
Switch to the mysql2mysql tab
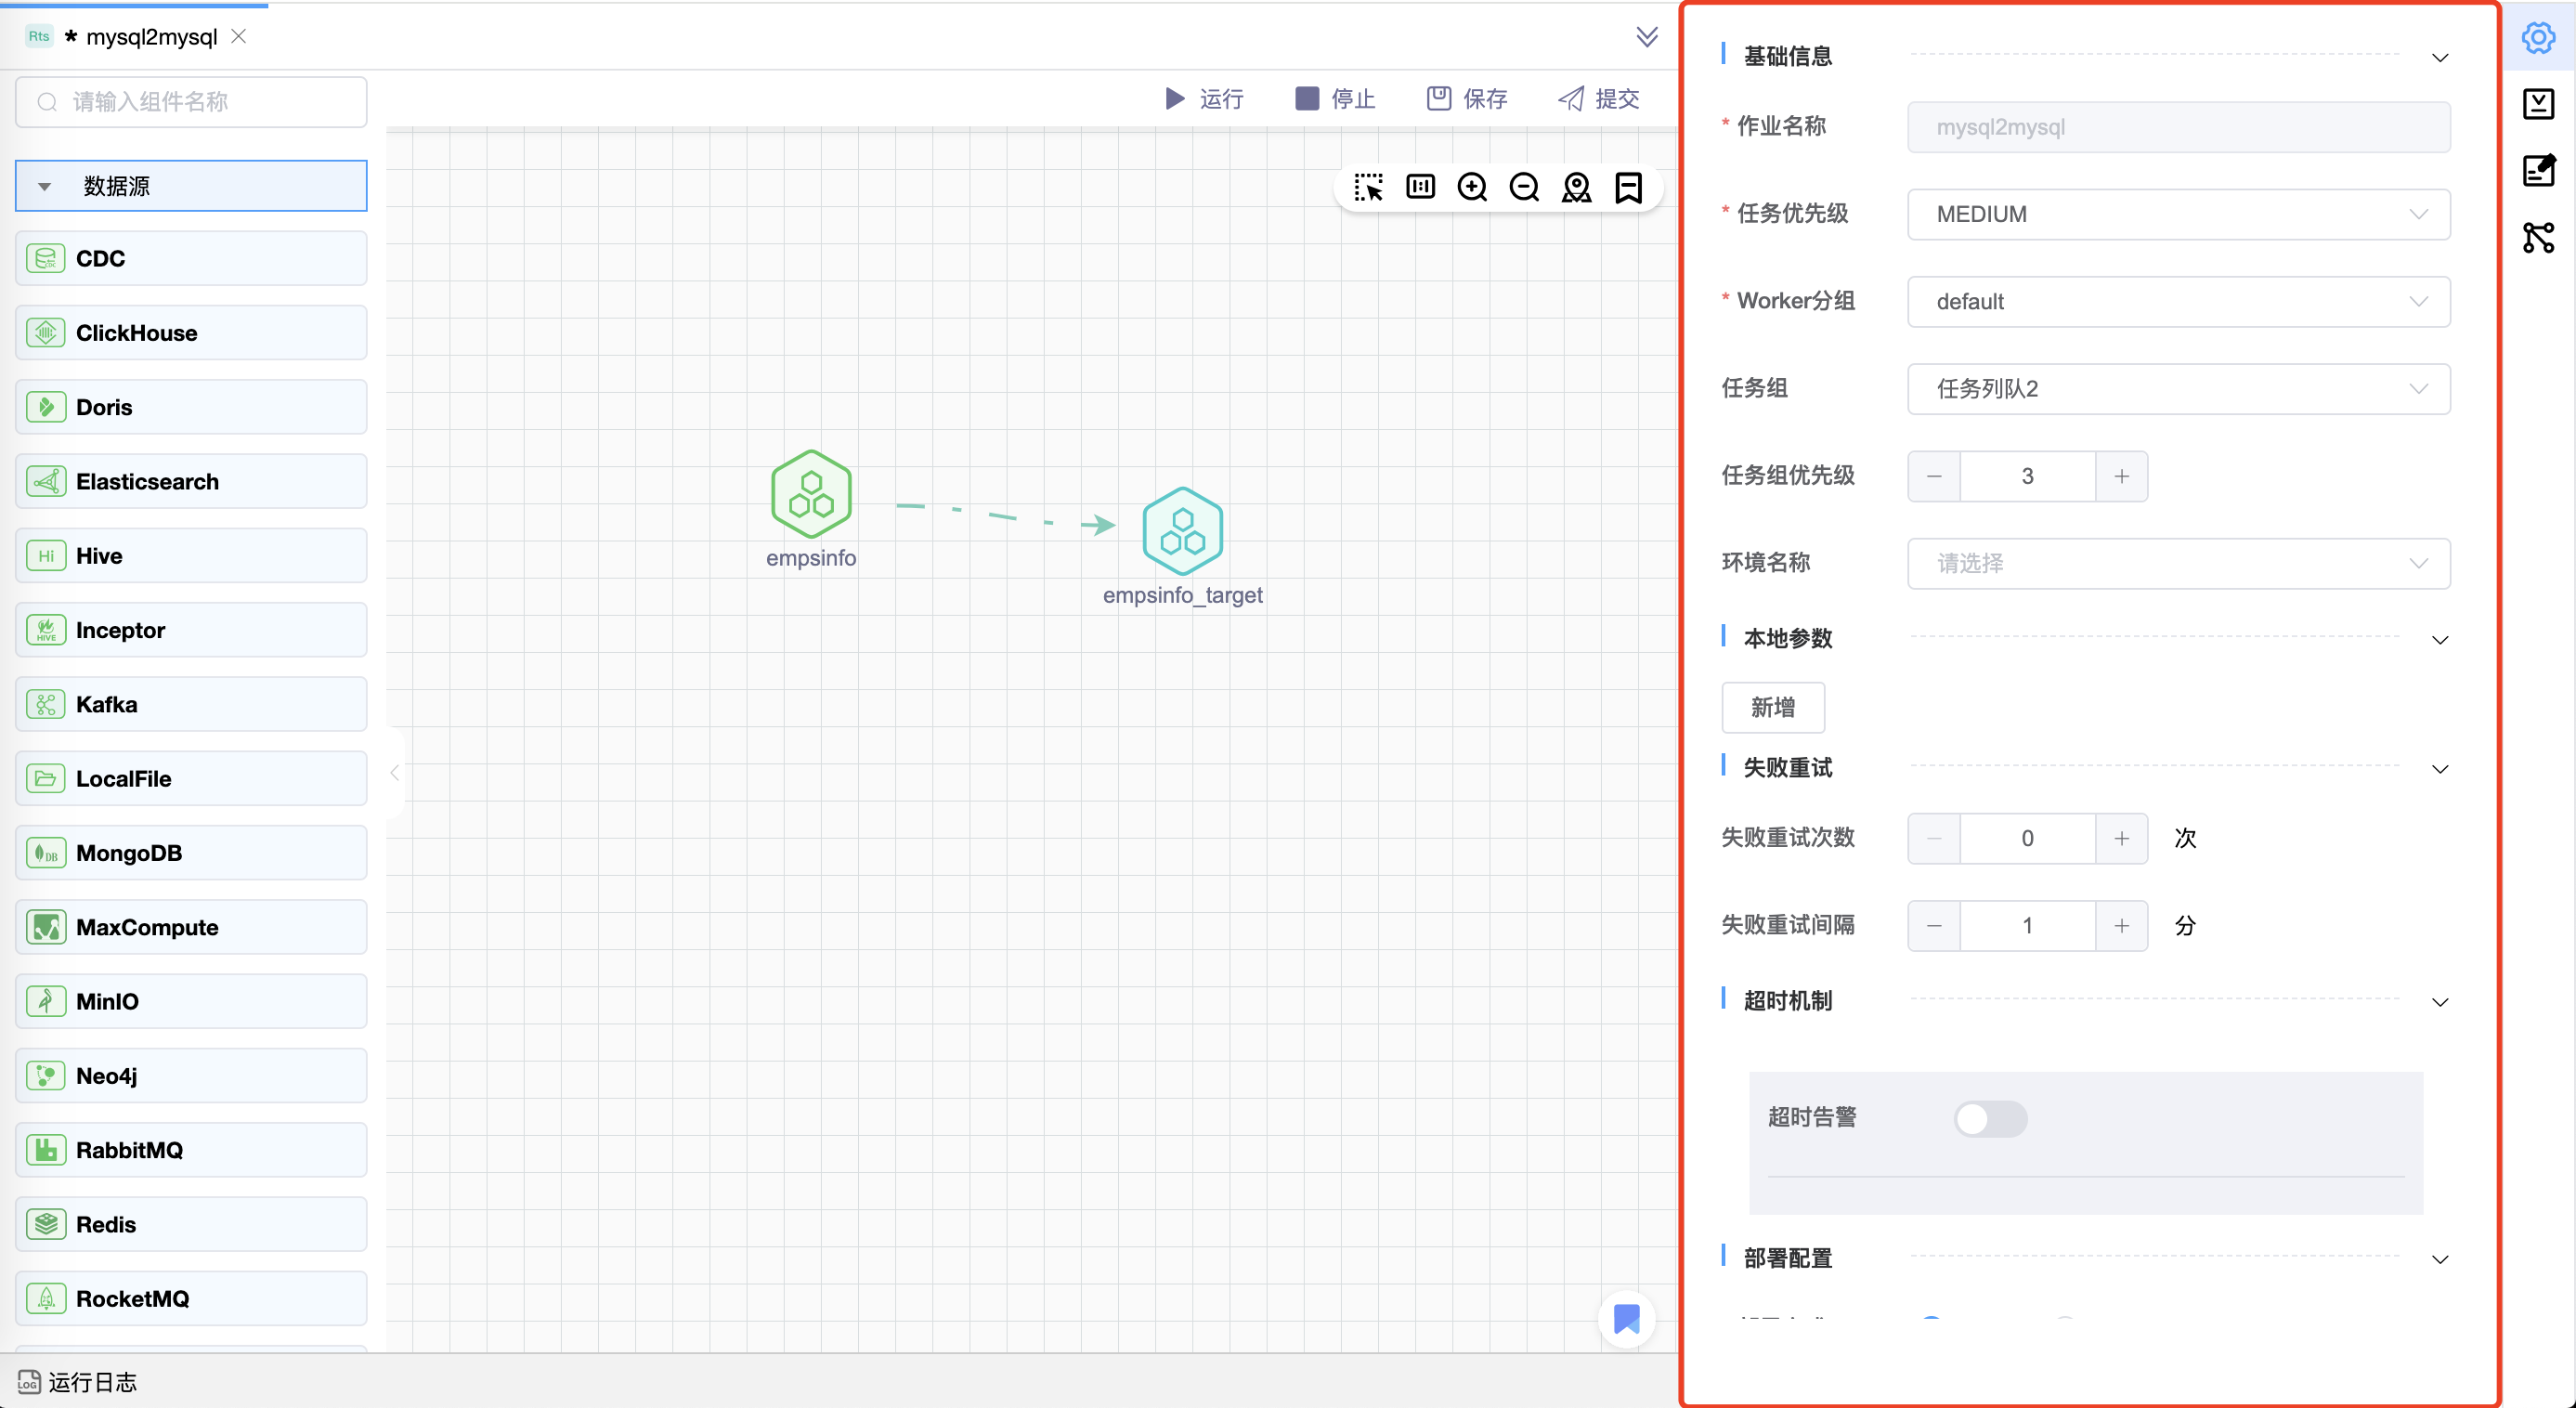pyautogui.click(x=151, y=37)
